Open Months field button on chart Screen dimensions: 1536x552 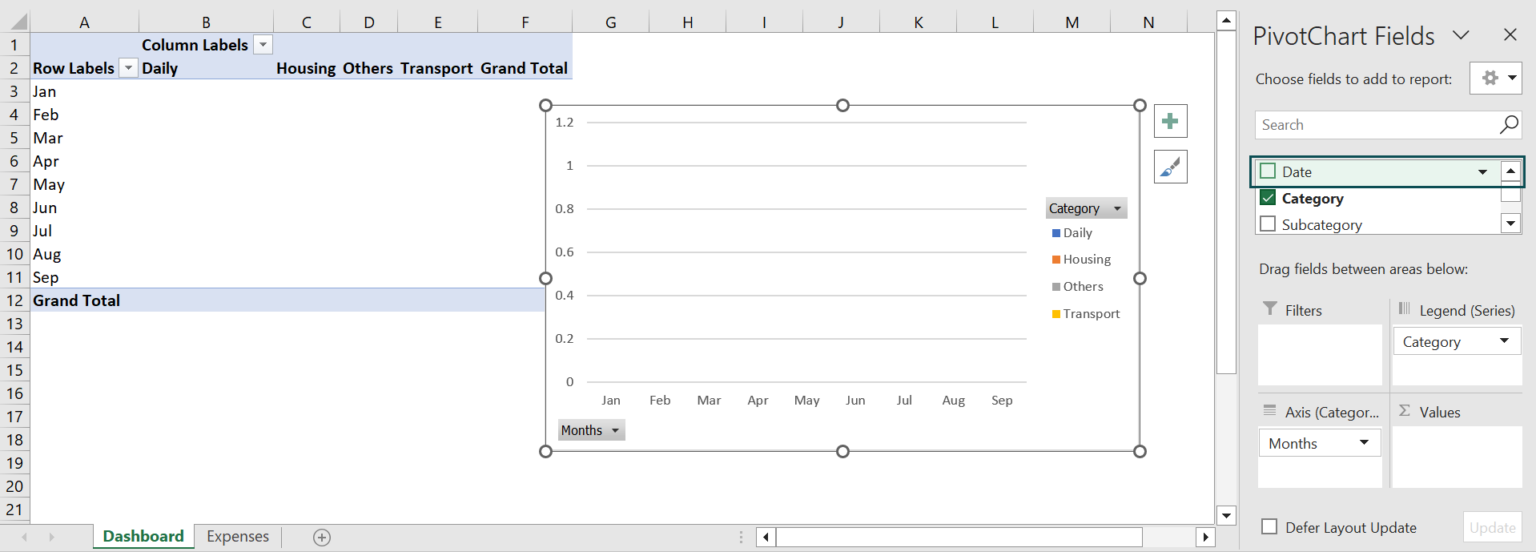591,430
